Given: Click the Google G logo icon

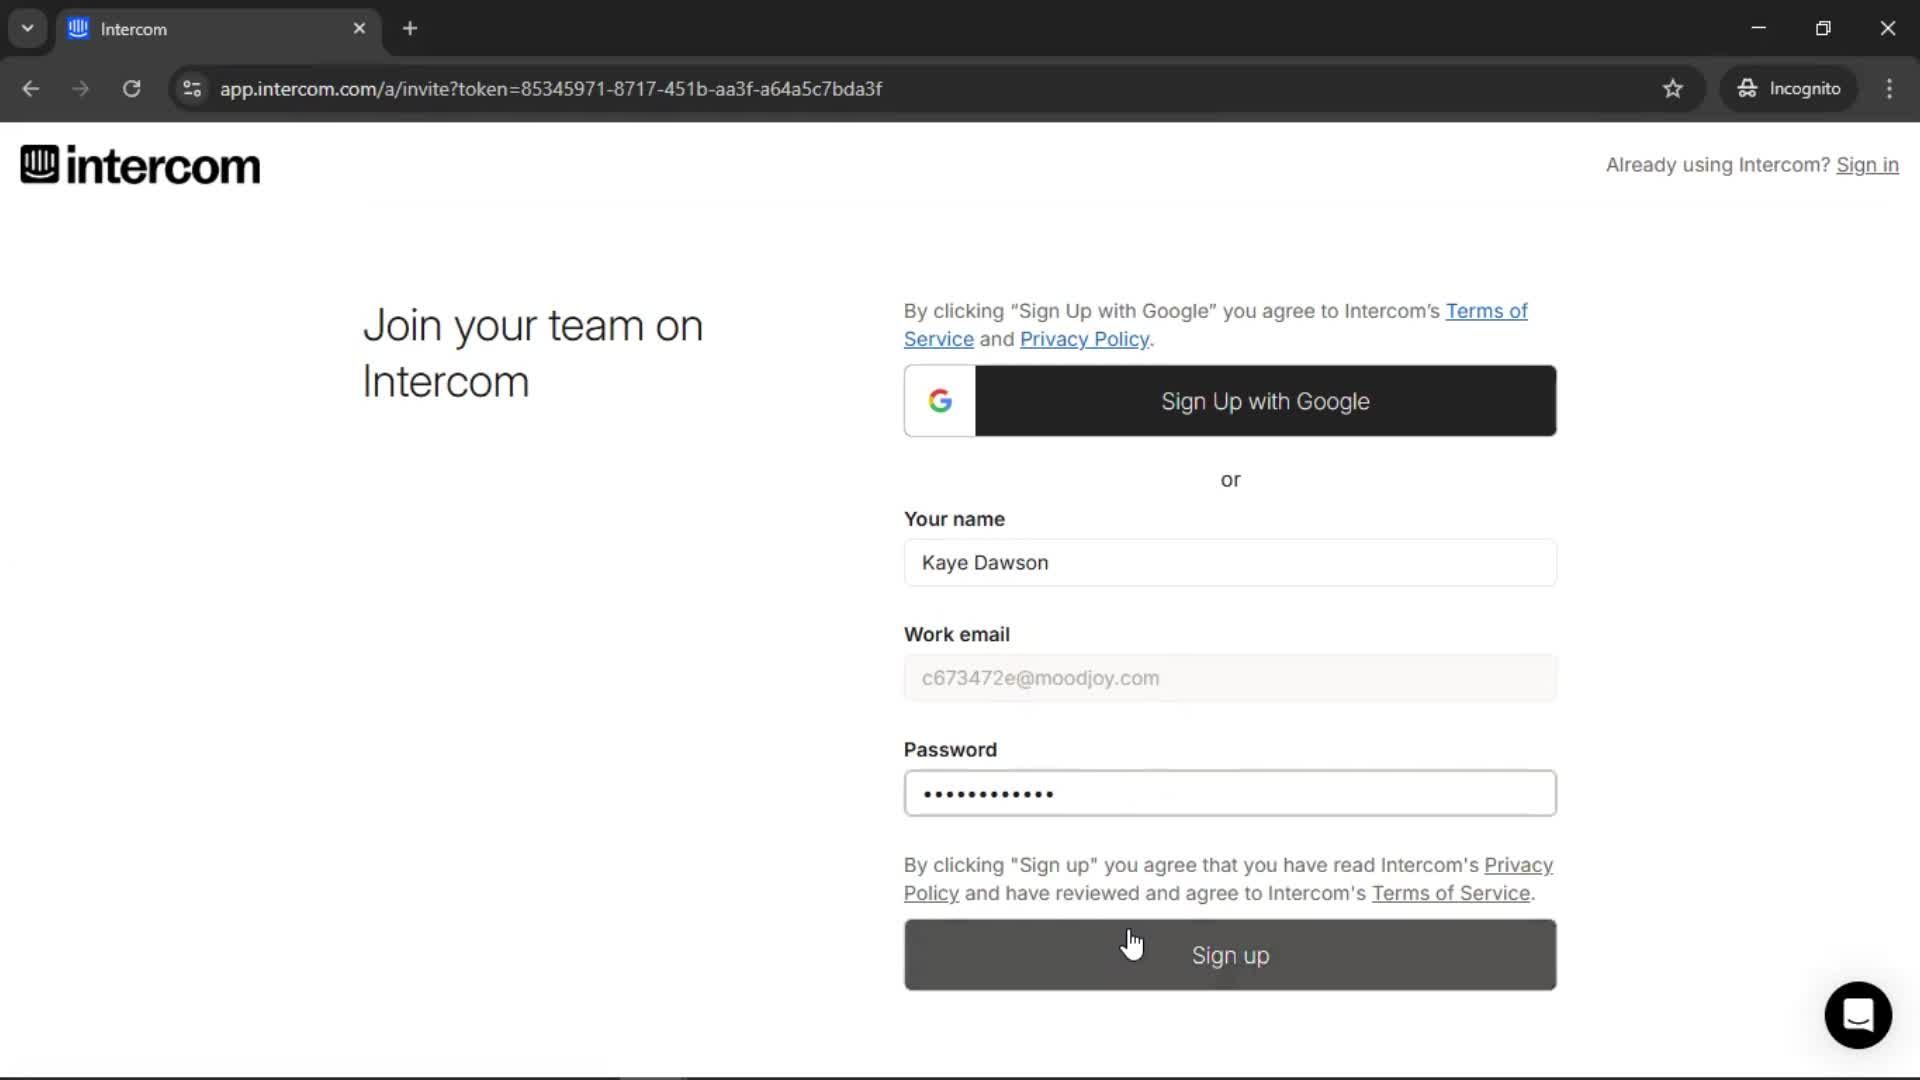Looking at the screenshot, I should [940, 401].
